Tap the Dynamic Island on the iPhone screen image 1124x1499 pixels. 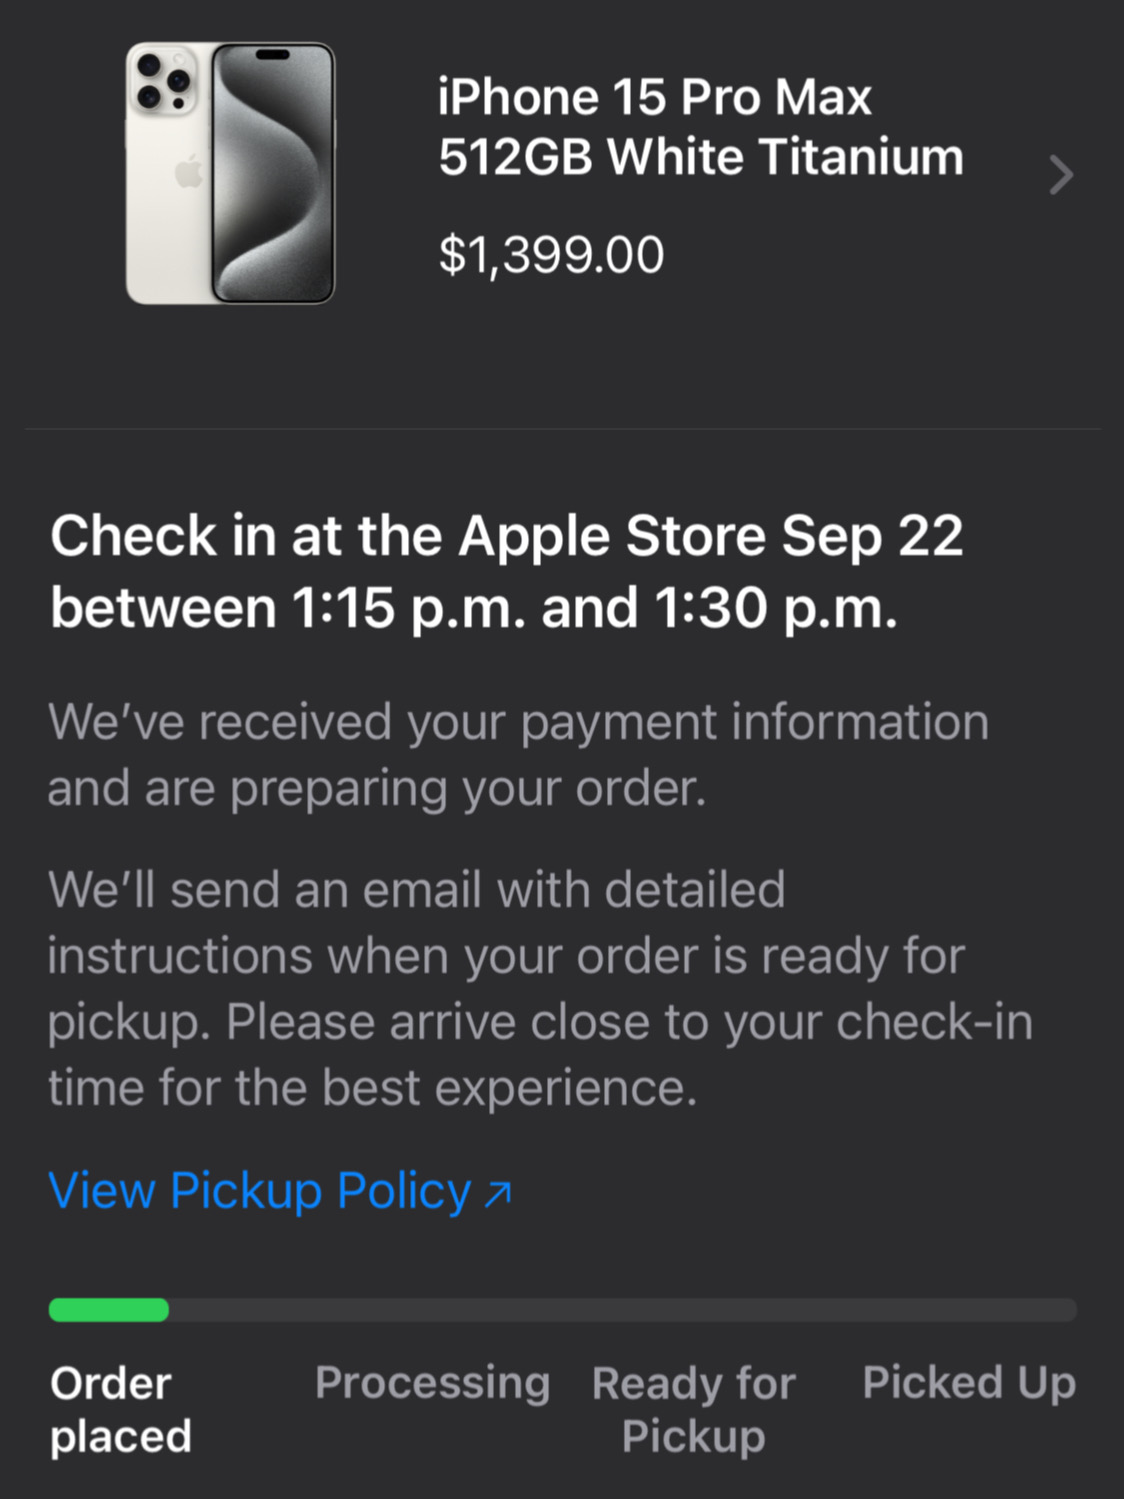coord(272,55)
